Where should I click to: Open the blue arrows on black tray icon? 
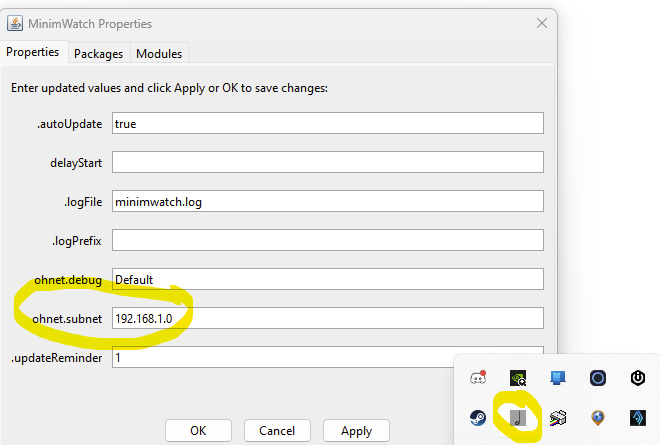[638, 418]
